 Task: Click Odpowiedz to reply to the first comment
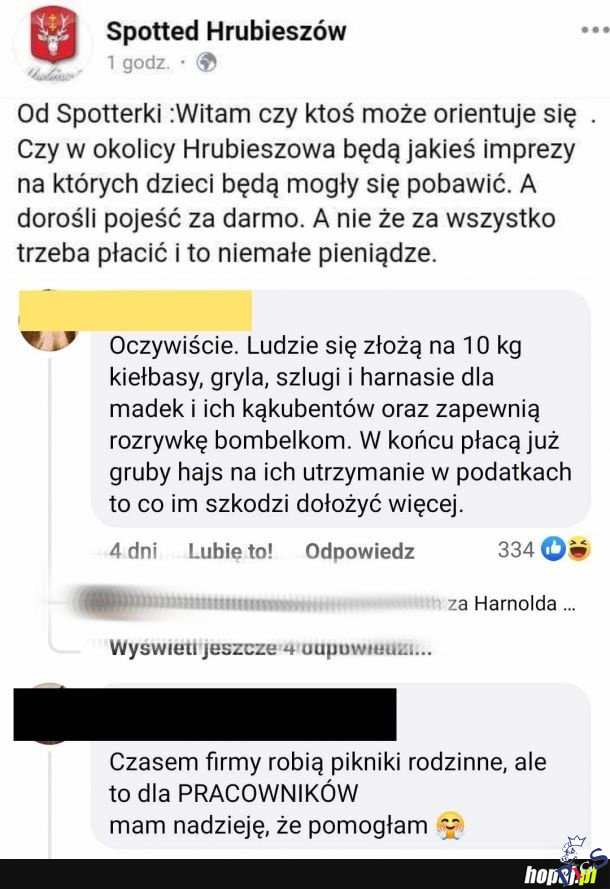tap(359, 551)
